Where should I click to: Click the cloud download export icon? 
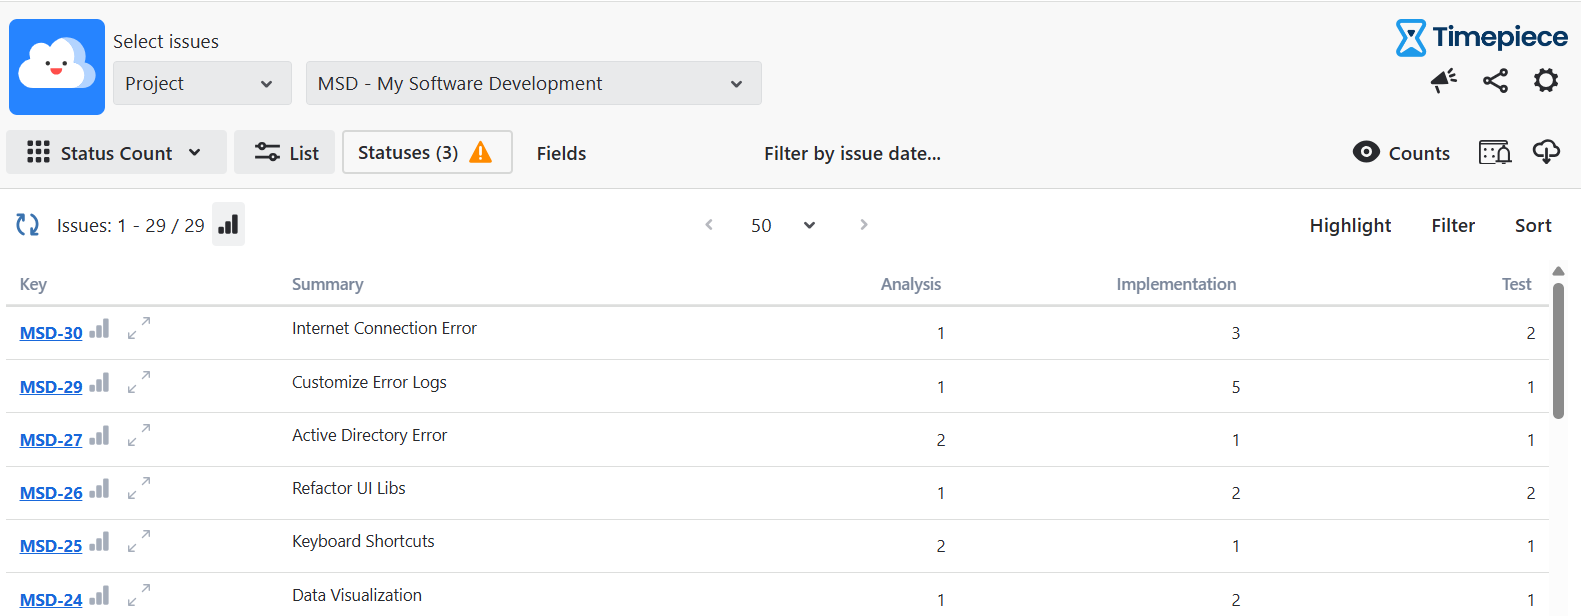(x=1546, y=152)
